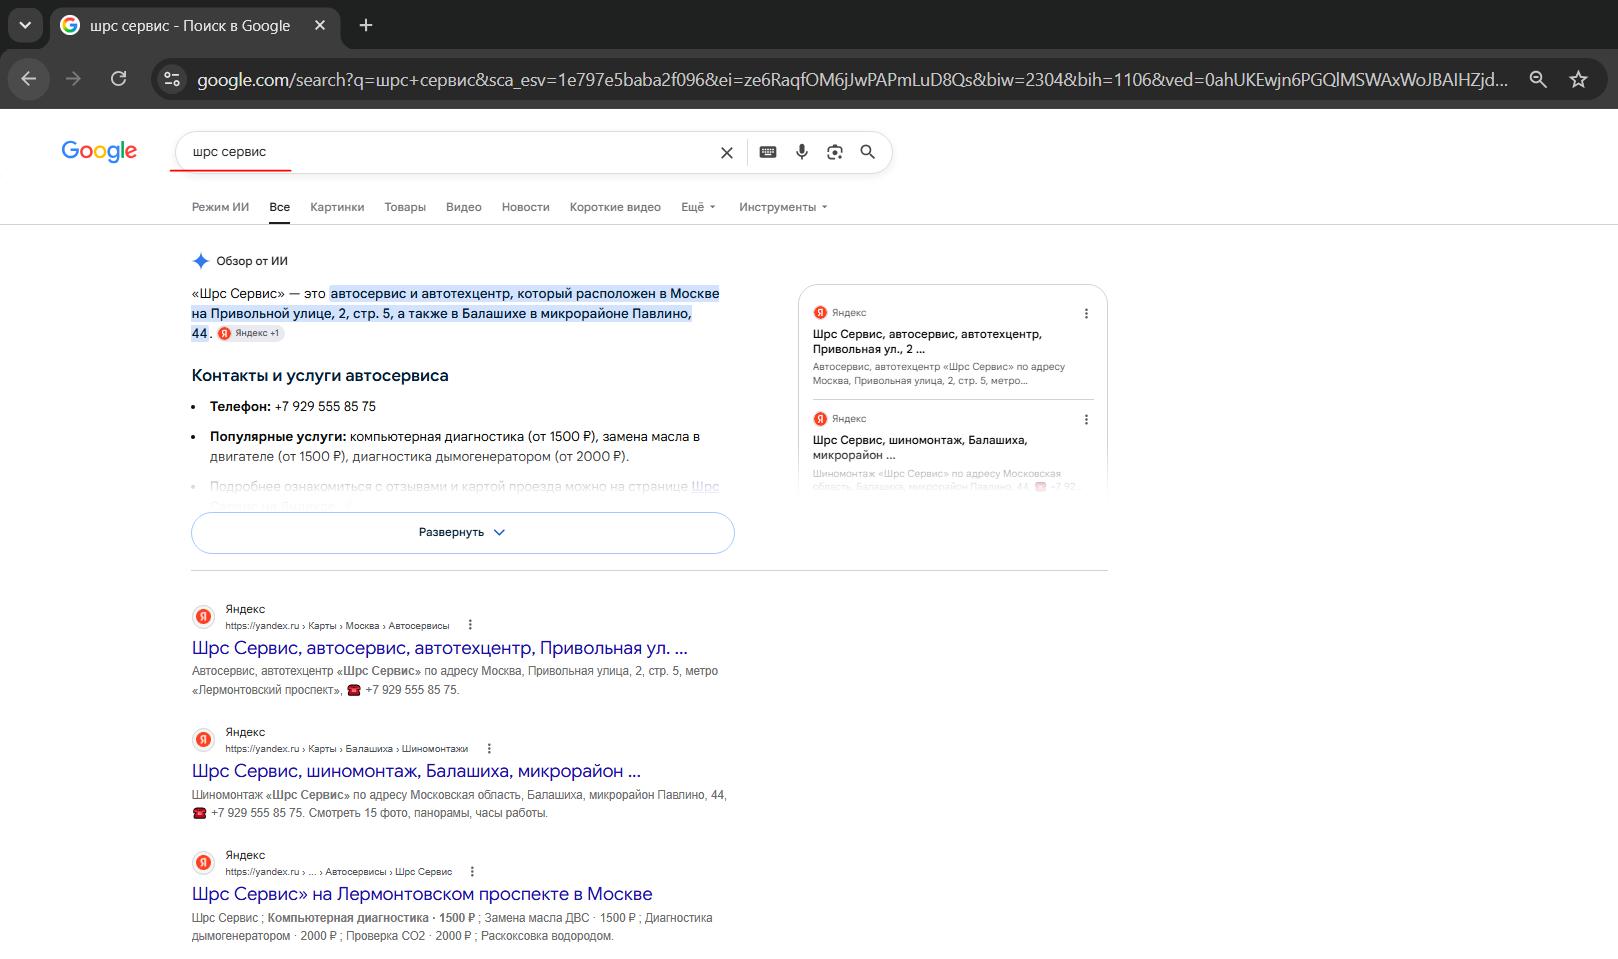Click Яндекс favicon of Шиномонтажи result
Screen dimensions: 1618x959
(x=204, y=739)
